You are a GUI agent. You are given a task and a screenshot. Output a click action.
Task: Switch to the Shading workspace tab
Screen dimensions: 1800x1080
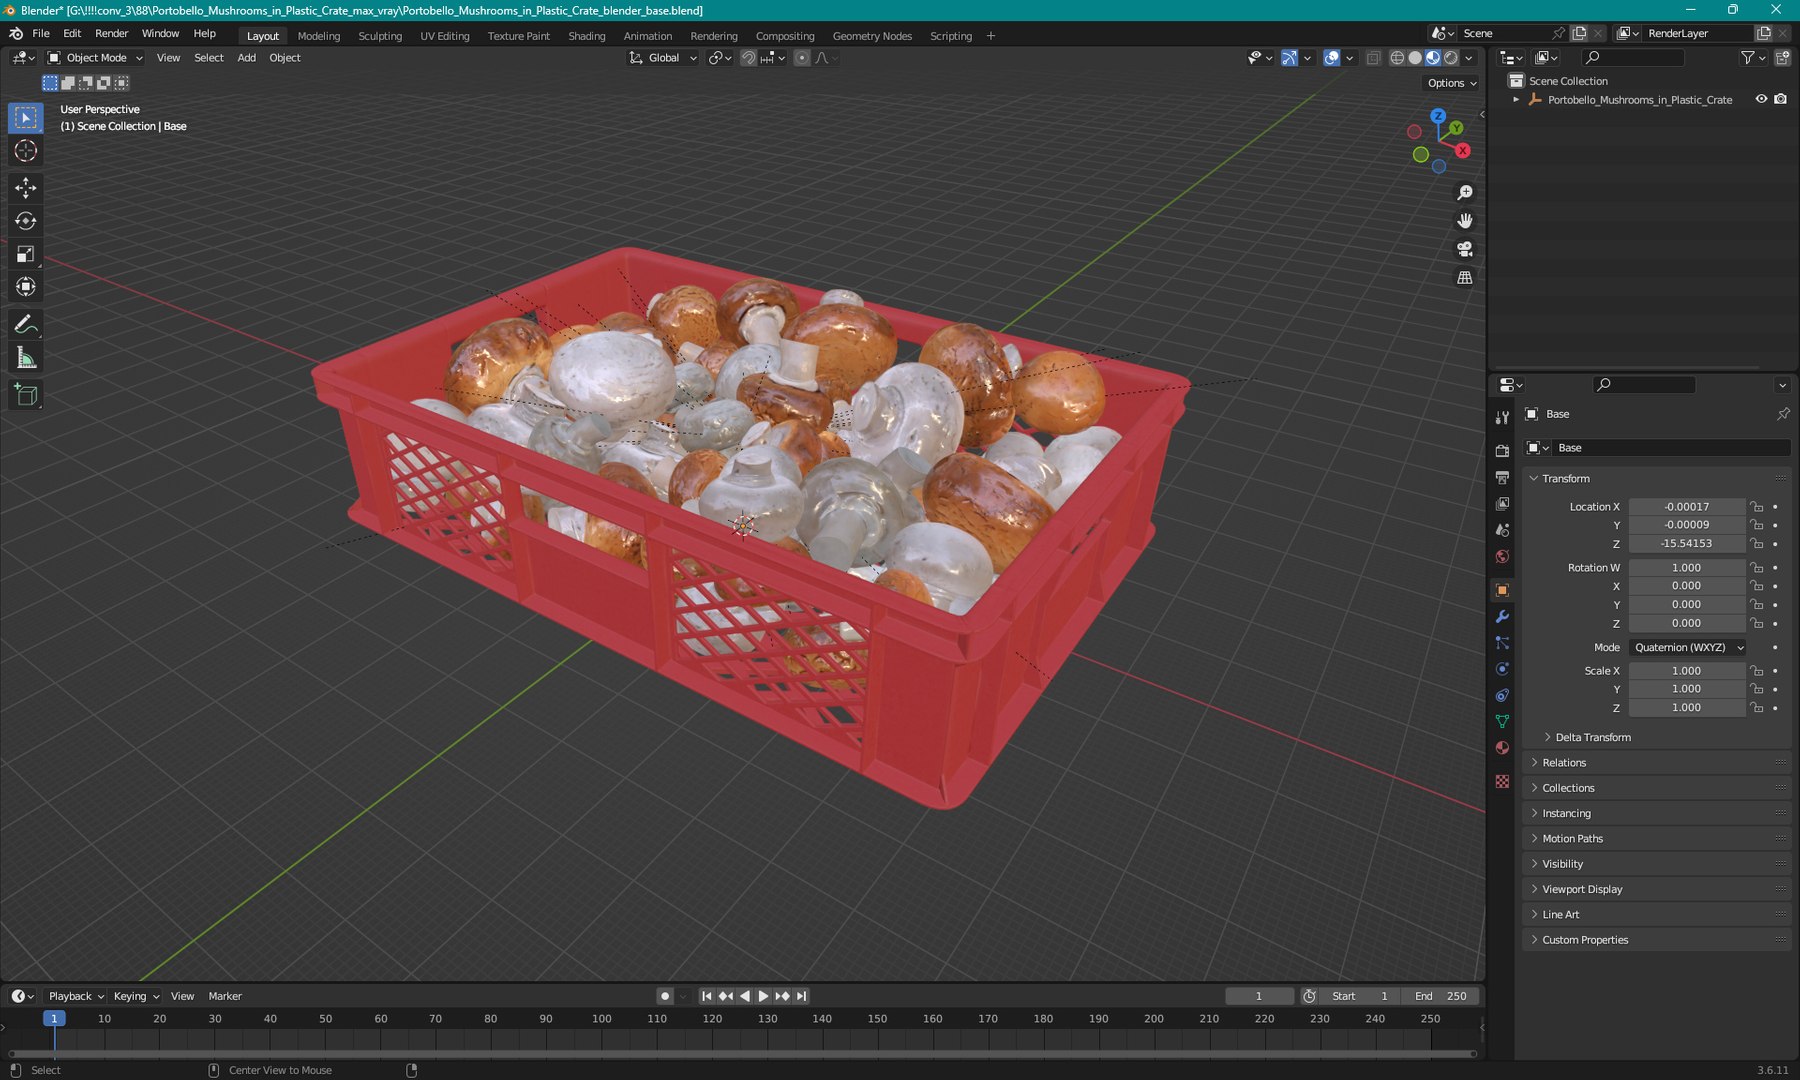click(587, 36)
